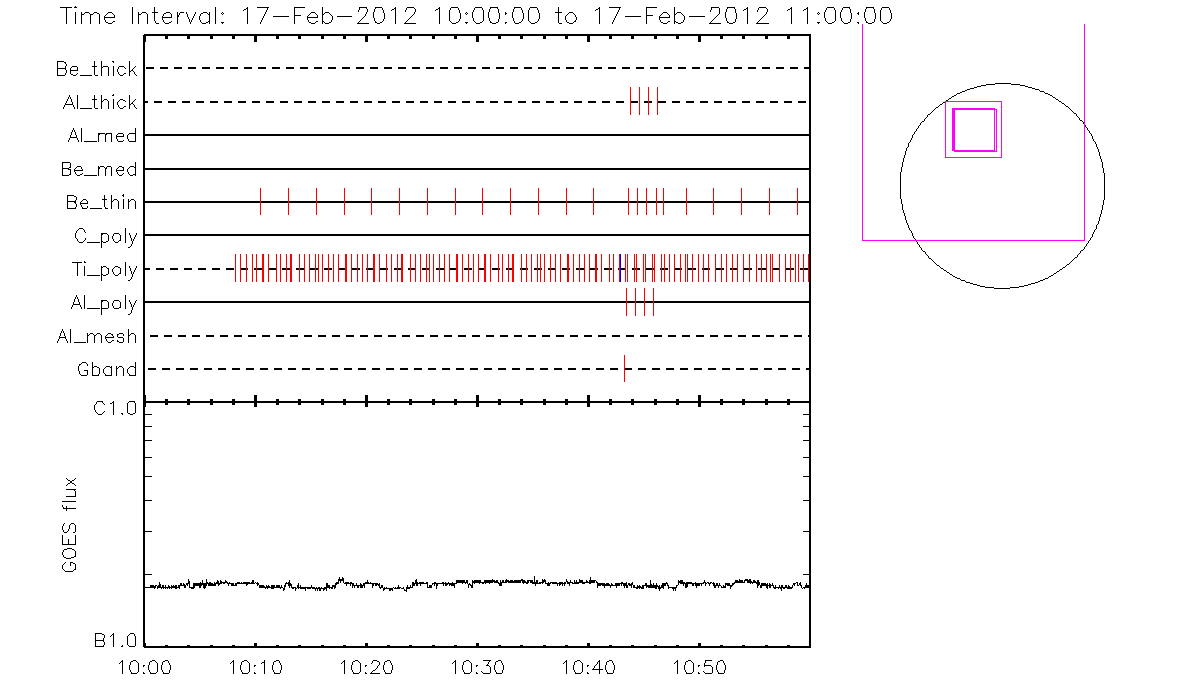Click the Al_poly filter label
Image resolution: width=1200 pixels, height=700 pixels.
[x=104, y=303]
